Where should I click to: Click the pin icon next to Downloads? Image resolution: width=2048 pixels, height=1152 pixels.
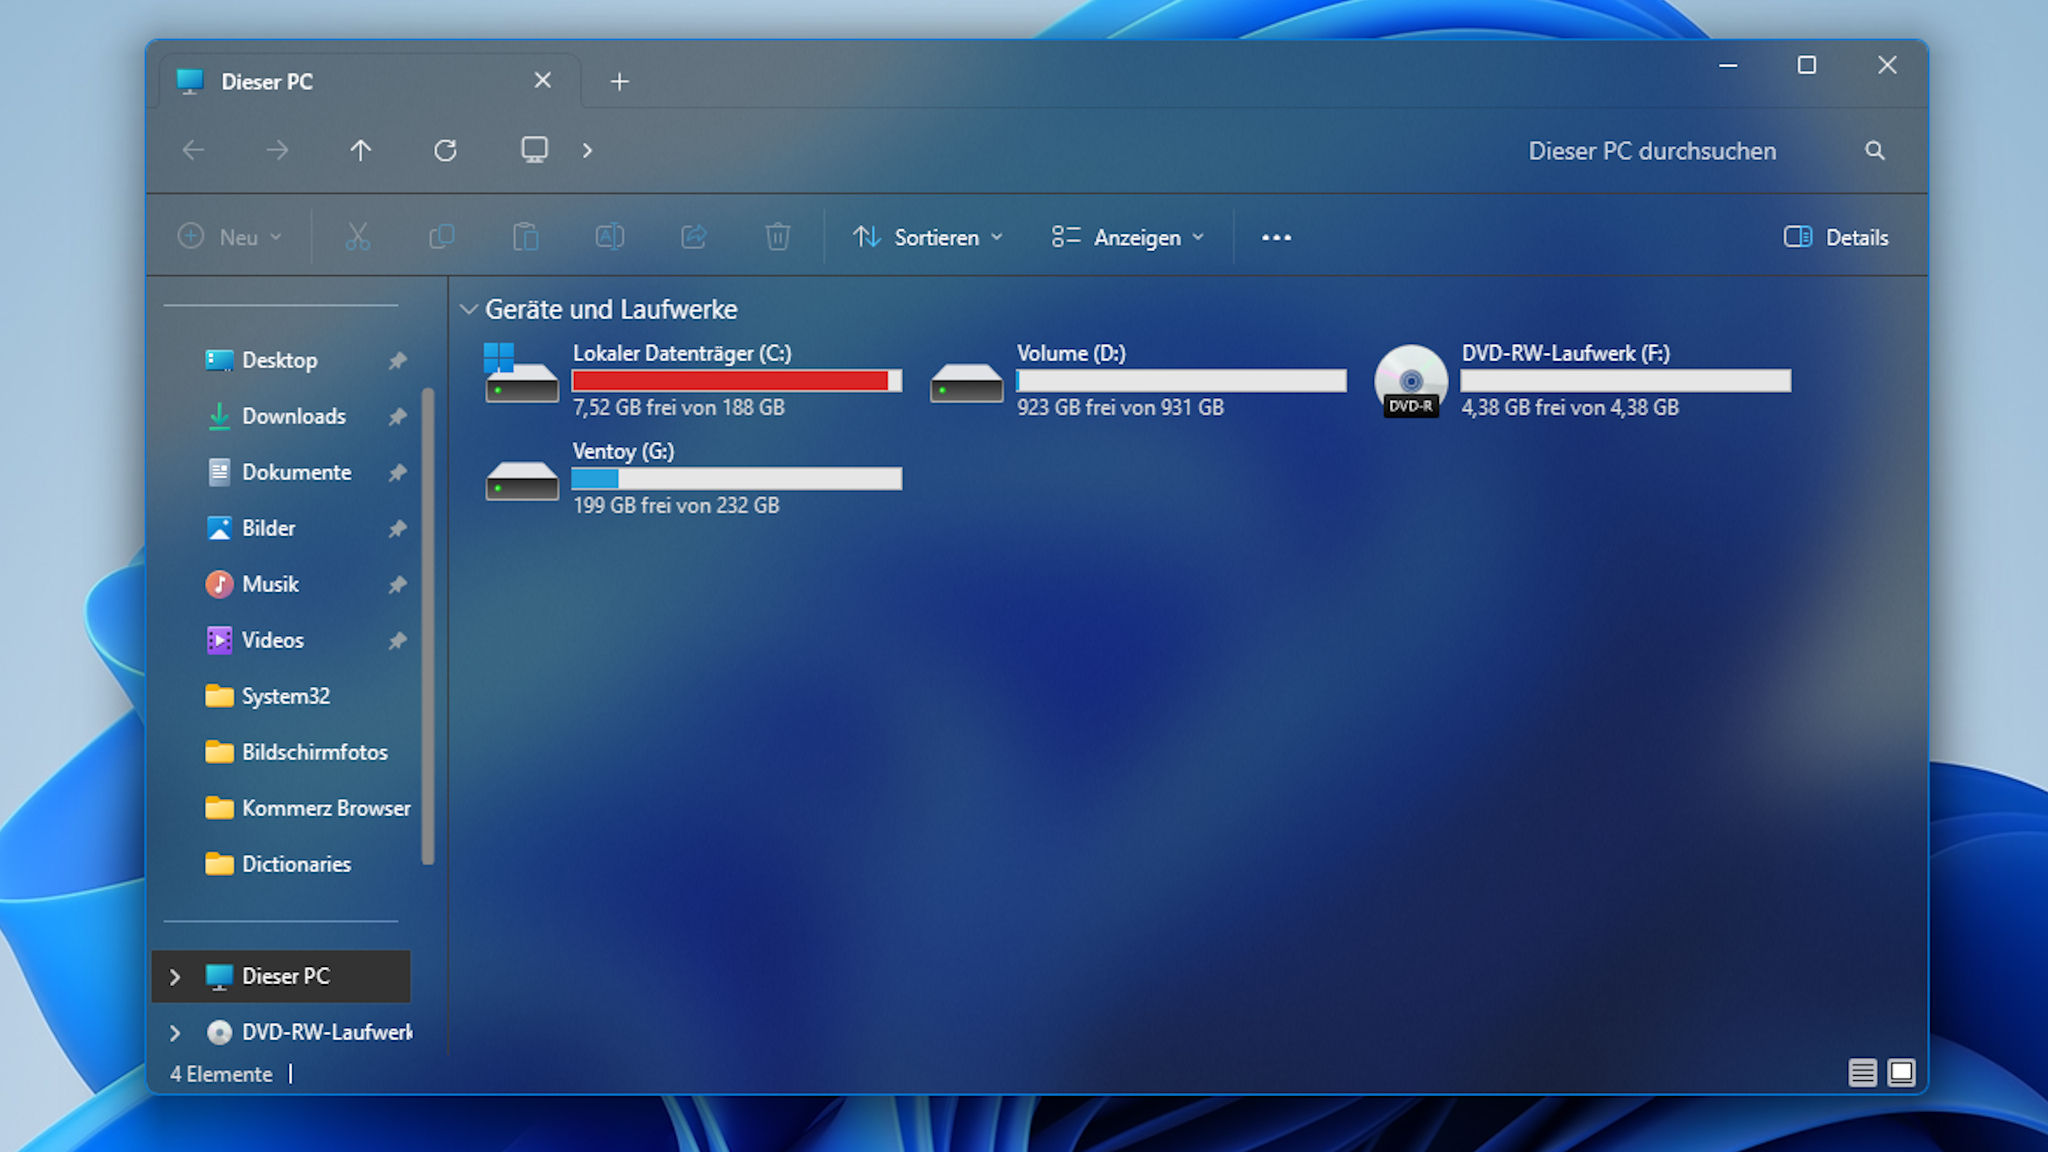point(398,416)
